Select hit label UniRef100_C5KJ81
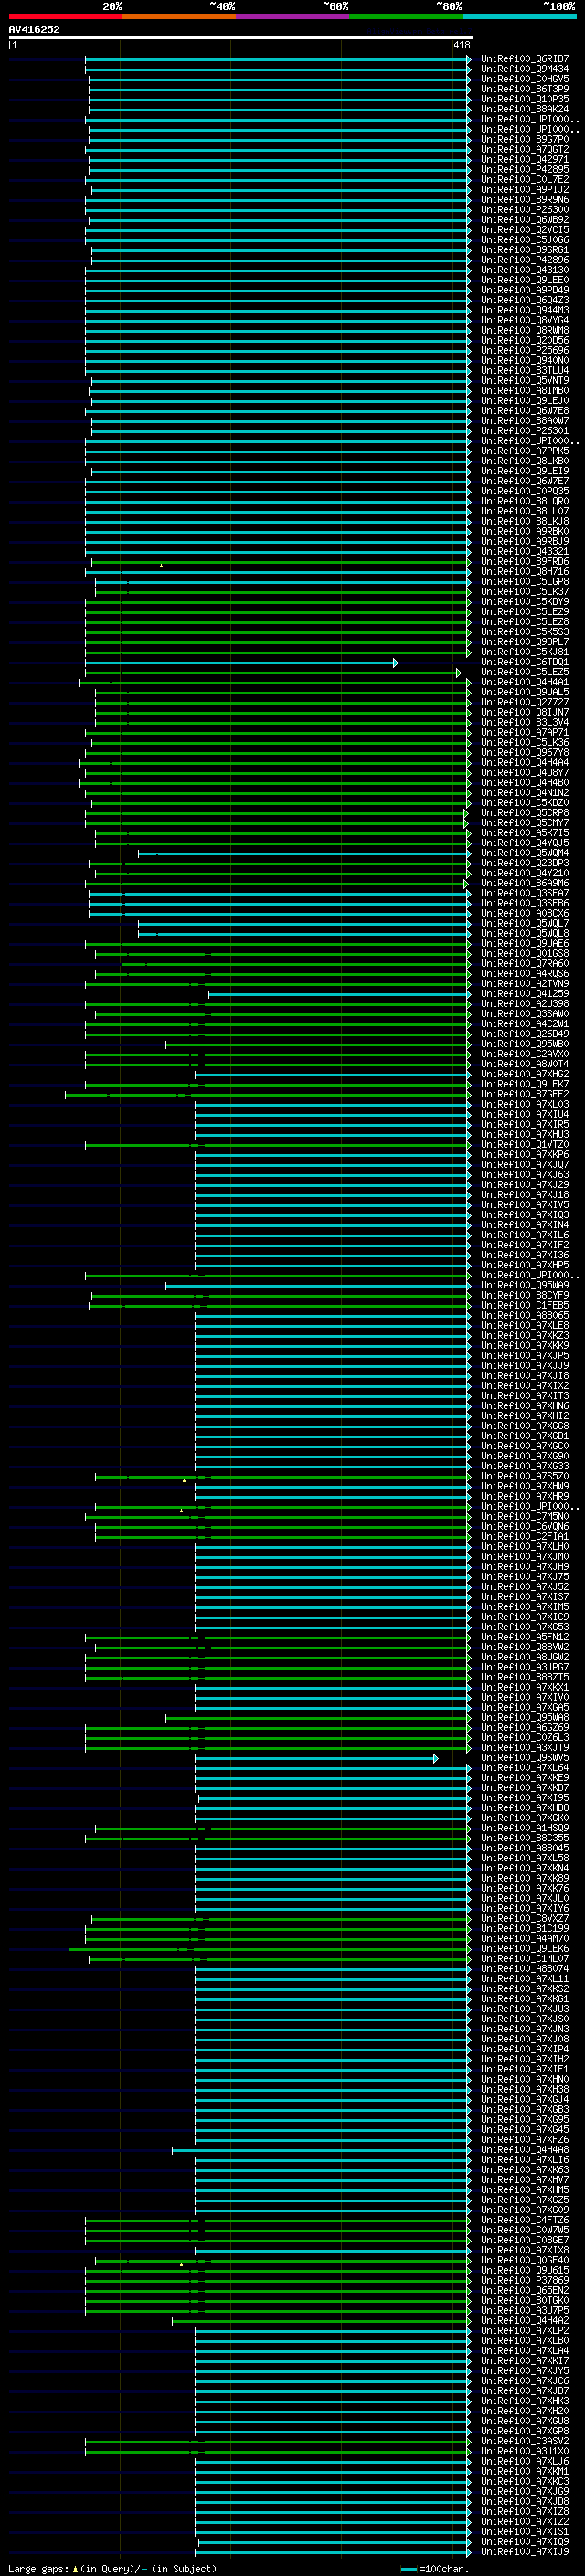The image size is (585, 2576). tap(525, 652)
